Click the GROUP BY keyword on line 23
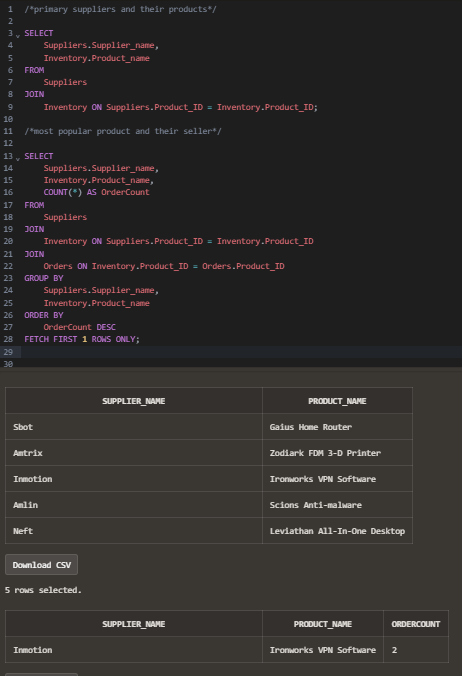The image size is (462, 676). [44, 278]
